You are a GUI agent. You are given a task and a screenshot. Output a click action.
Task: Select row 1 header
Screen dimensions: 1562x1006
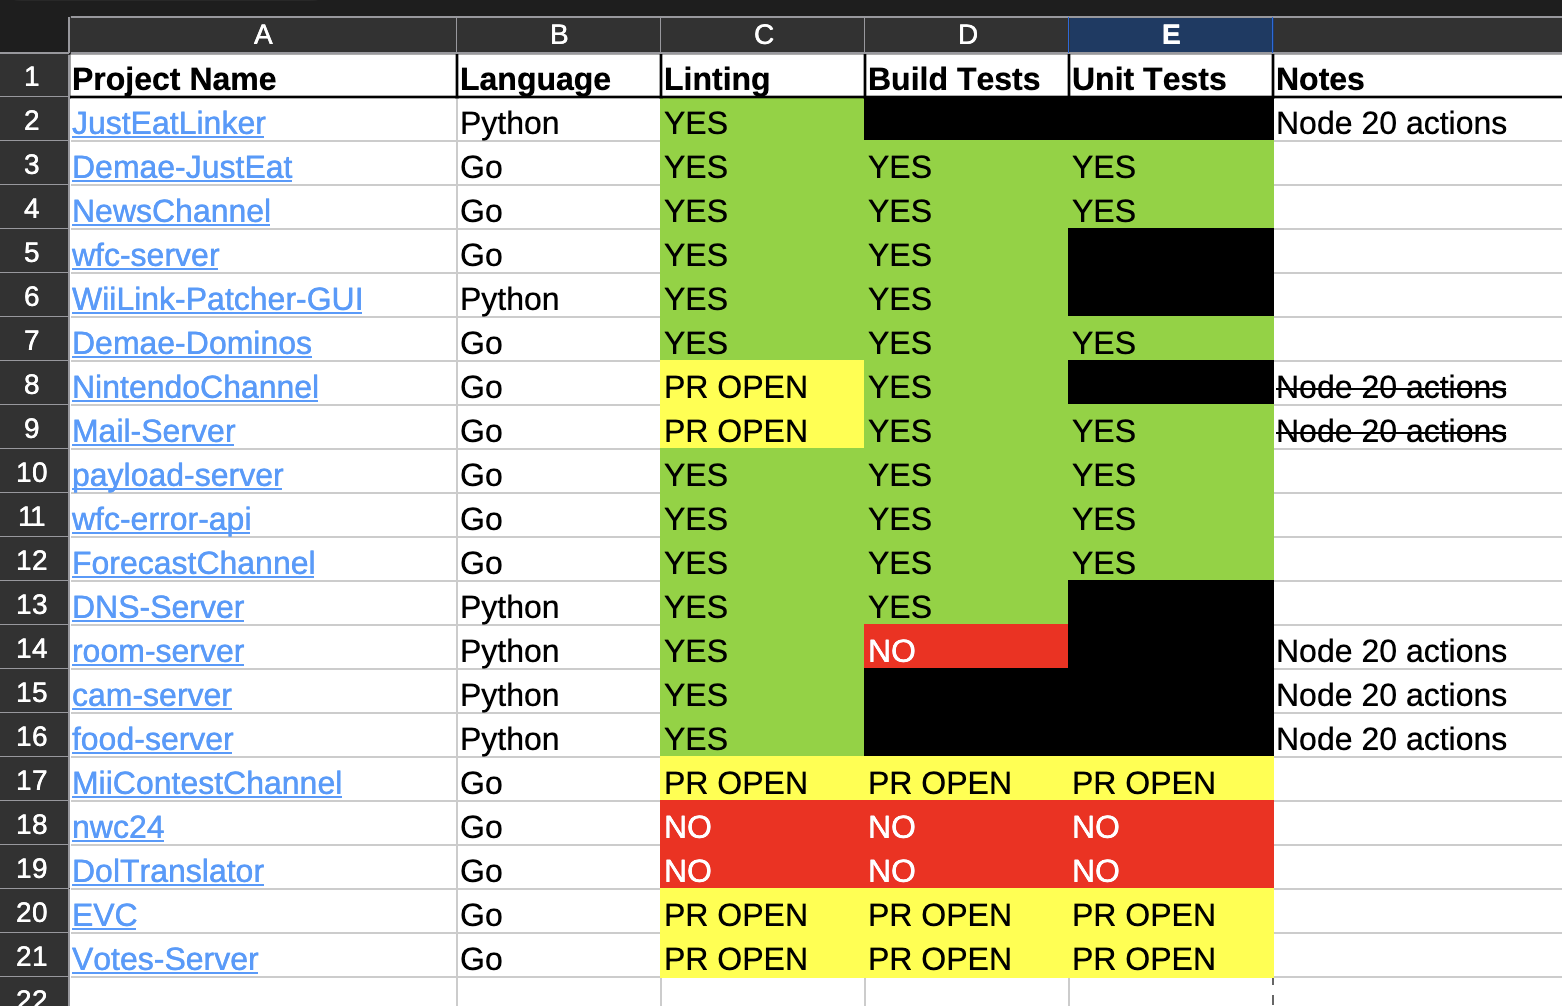pos(33,76)
